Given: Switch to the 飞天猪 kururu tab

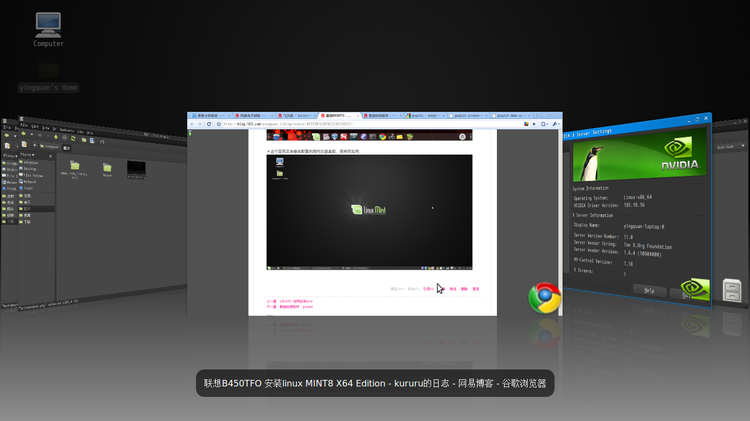Looking at the screenshot, I should click(297, 115).
